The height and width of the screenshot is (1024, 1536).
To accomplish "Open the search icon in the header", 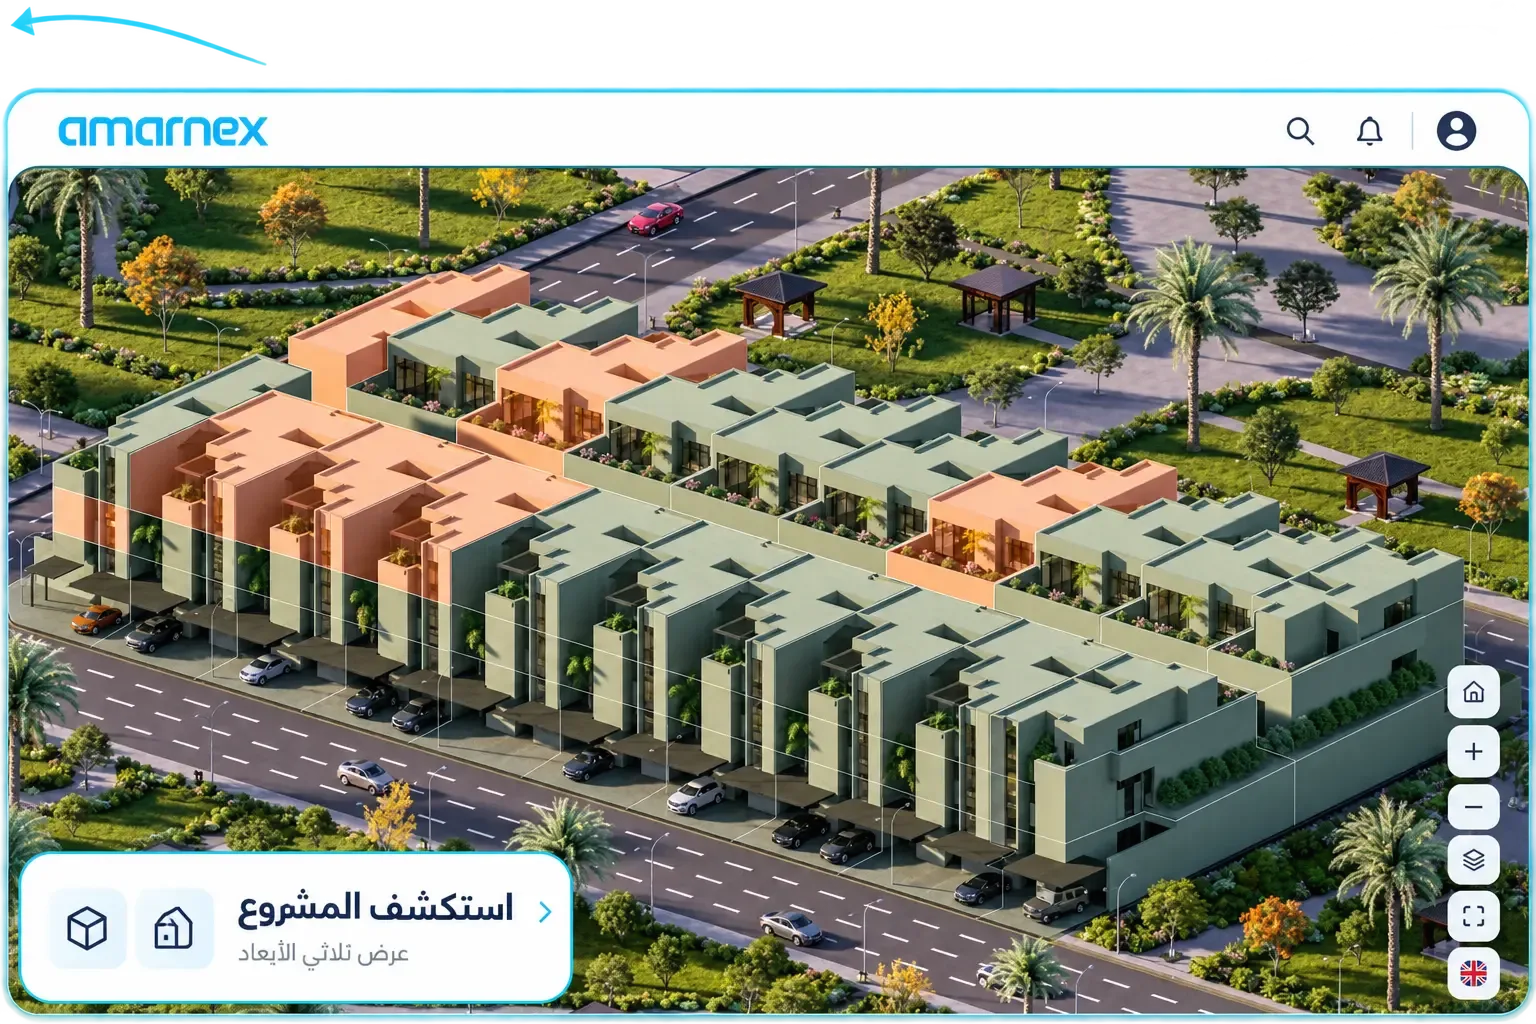I will (x=1300, y=131).
